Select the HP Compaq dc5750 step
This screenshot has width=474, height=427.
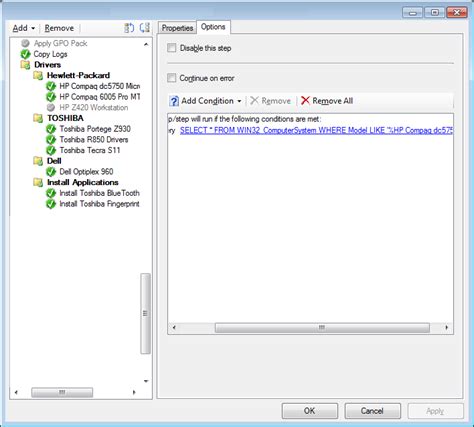(100, 86)
